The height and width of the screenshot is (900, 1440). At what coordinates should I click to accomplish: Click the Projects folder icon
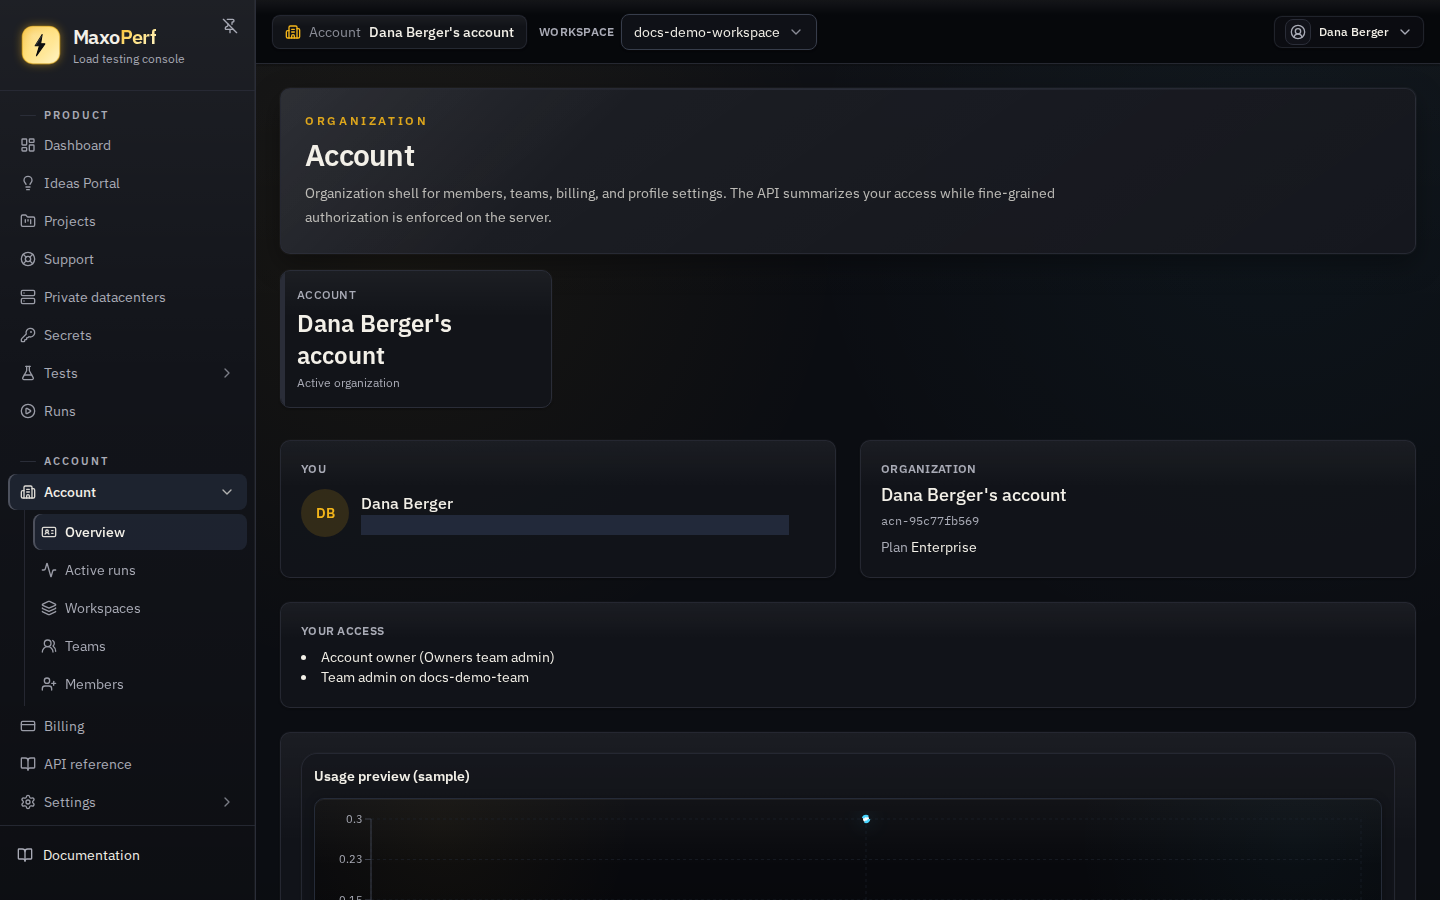[x=28, y=221]
